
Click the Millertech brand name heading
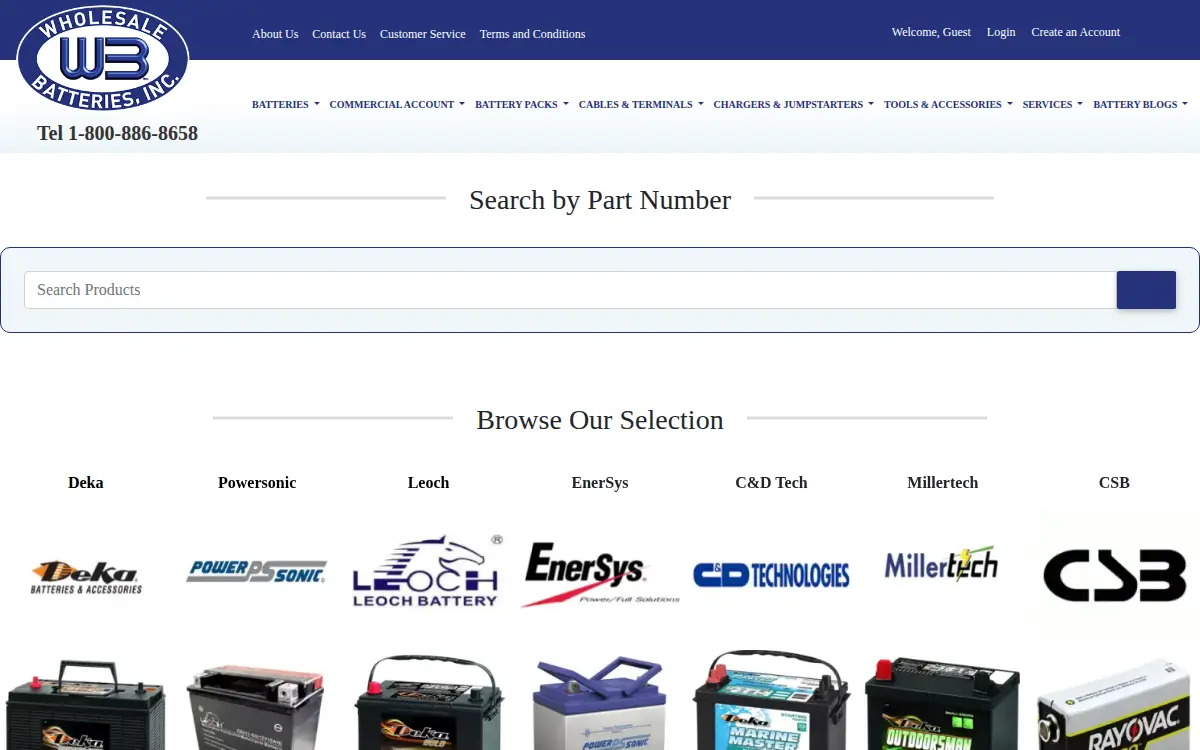[942, 483]
